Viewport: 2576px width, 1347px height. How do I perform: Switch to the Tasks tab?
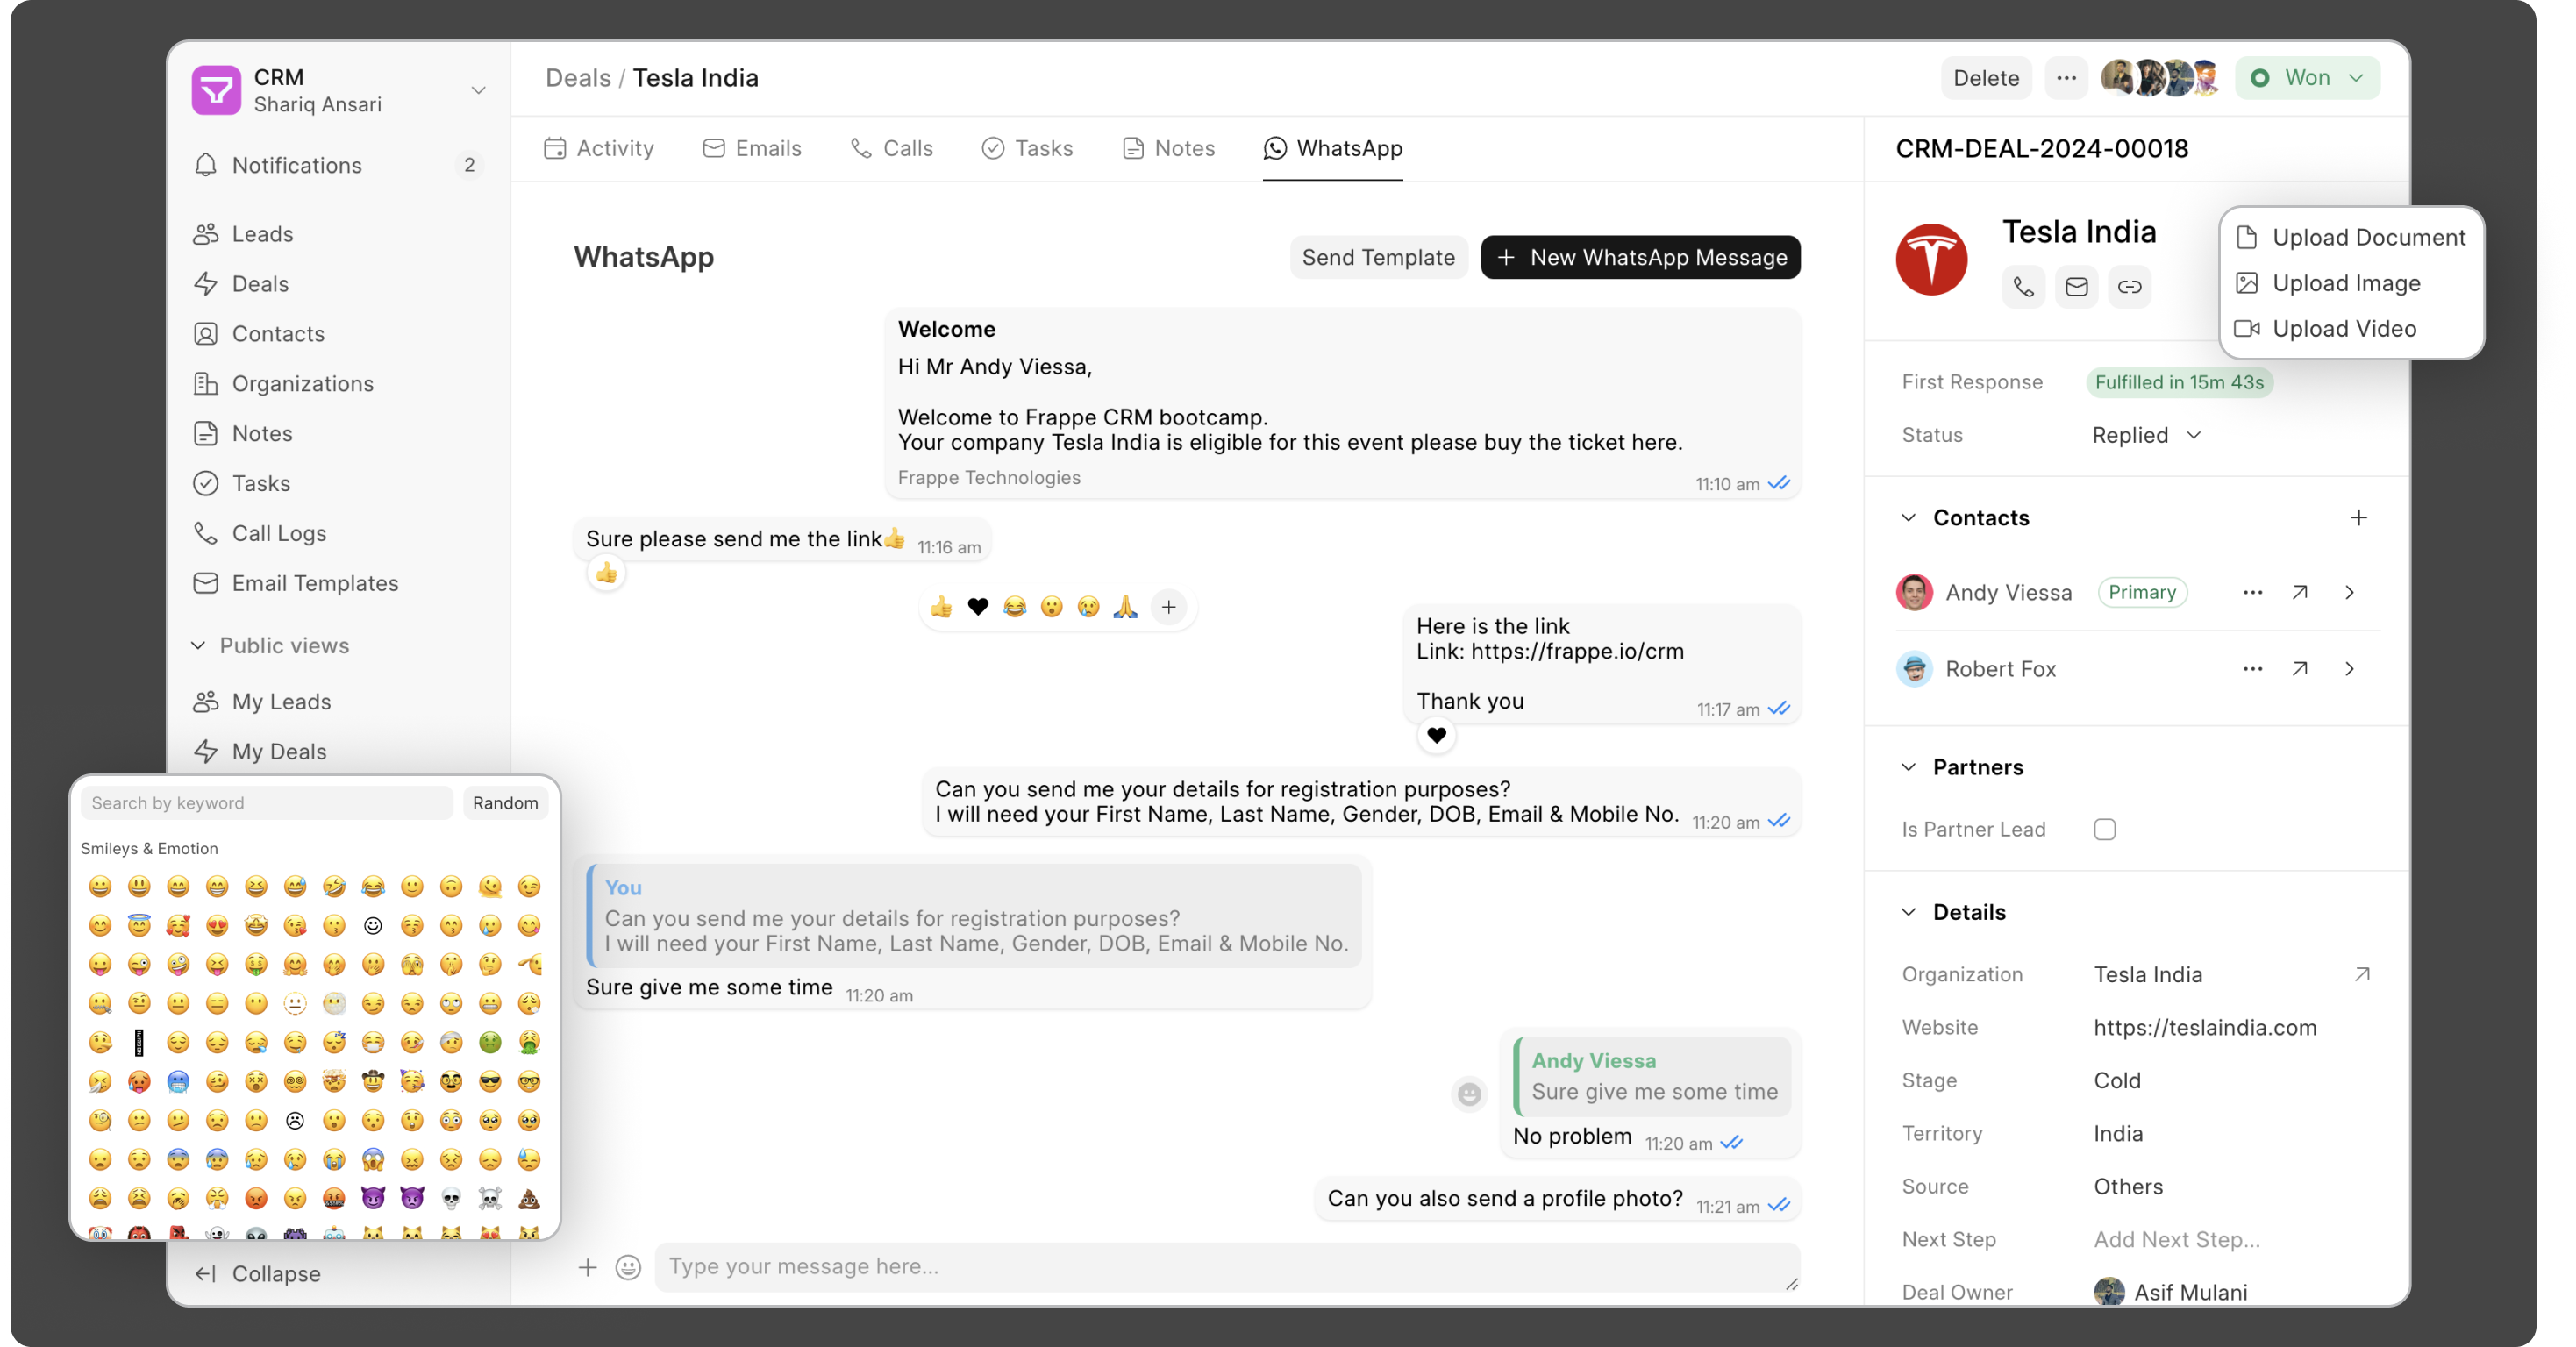click(1027, 149)
